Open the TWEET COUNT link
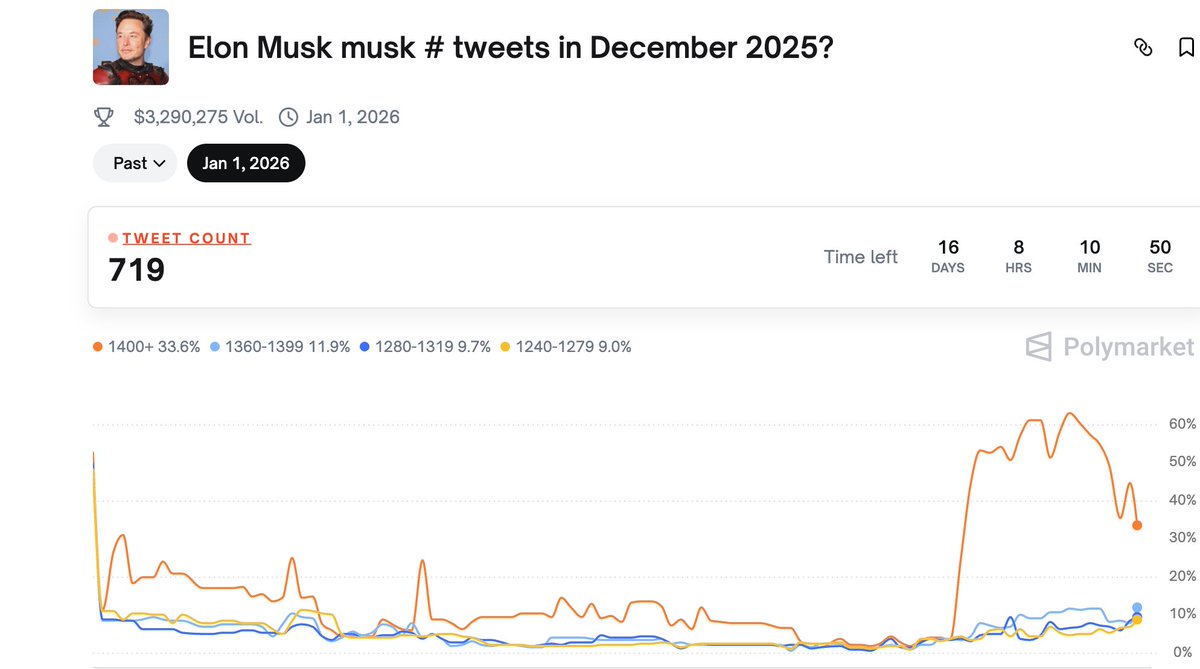Viewport: 1200px width, 669px height. (x=186, y=238)
